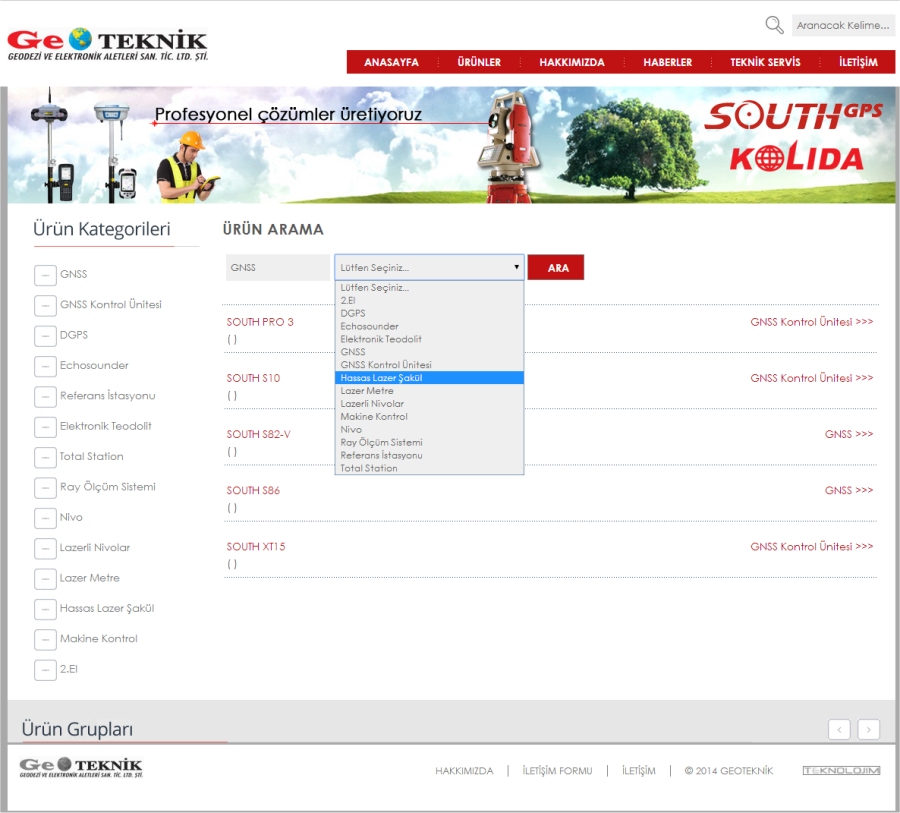Click the GeoTeknik logo in footer
Viewport: 900px width, 813px height.
click(x=81, y=767)
